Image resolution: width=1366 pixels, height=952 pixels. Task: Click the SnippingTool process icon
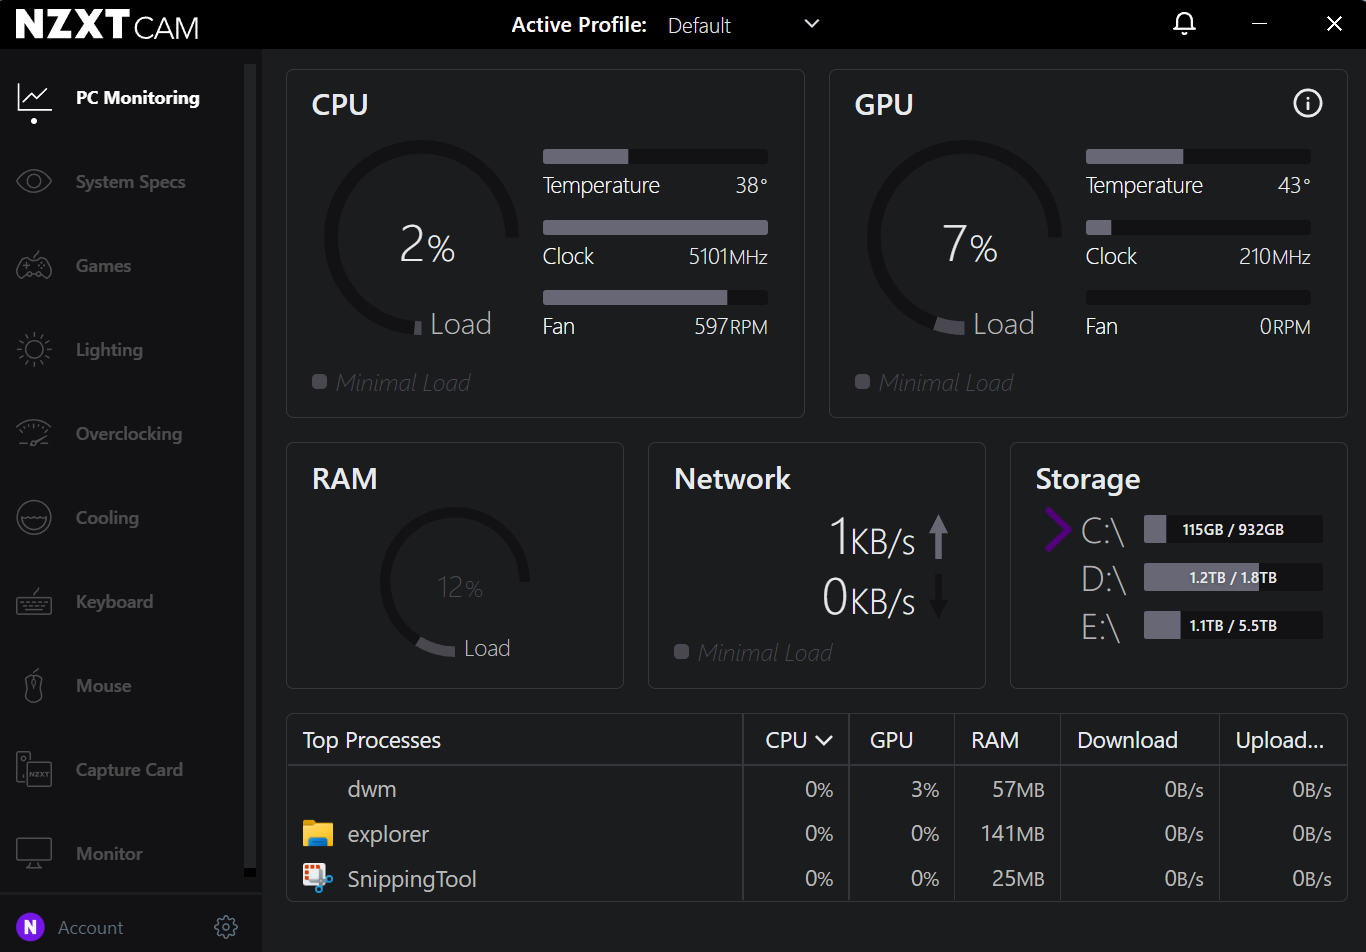[x=318, y=878]
